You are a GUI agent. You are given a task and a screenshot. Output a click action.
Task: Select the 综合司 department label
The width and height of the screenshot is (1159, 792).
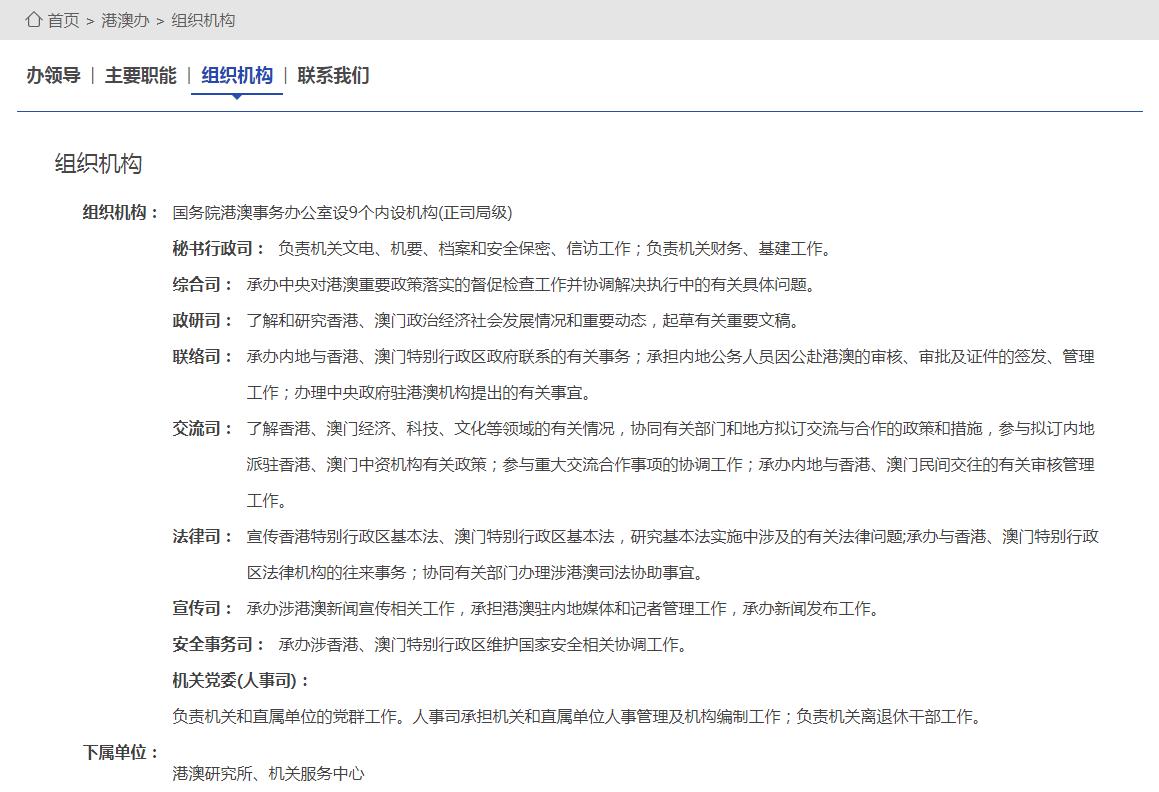coord(201,285)
